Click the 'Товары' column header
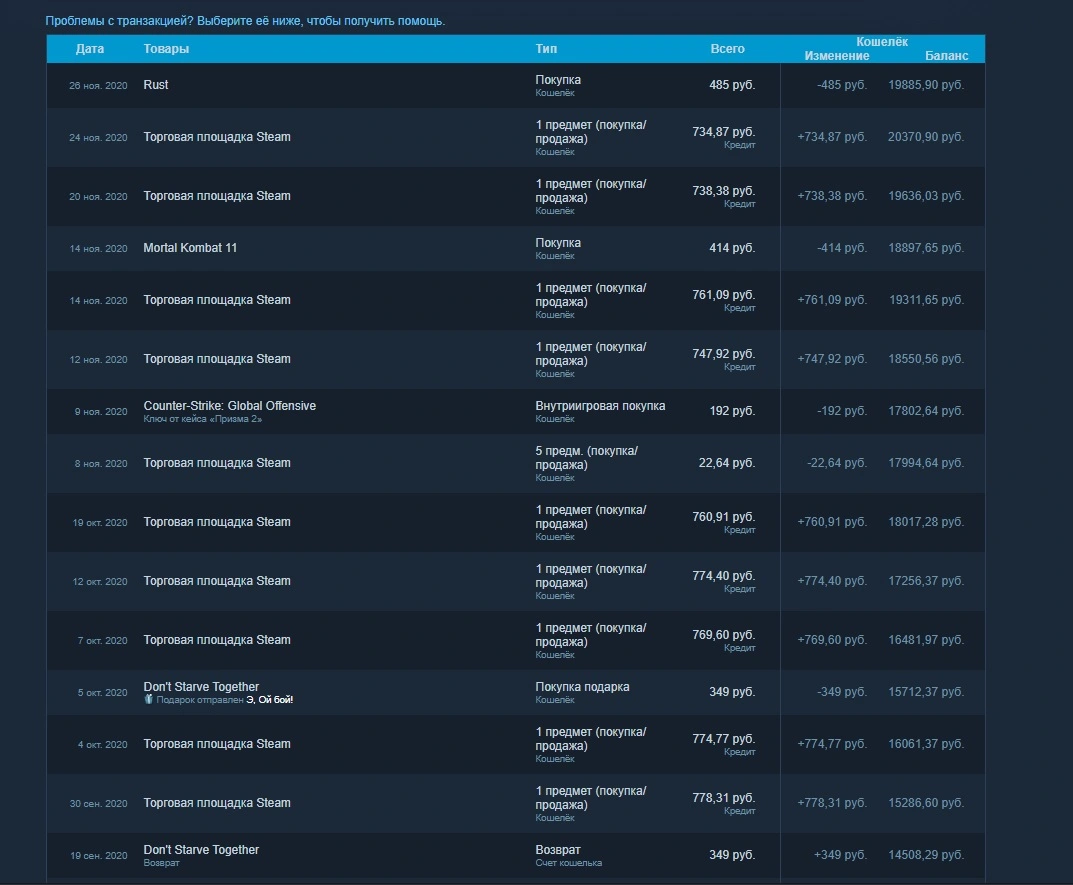Viewport: 1073px width, 885px height. [x=166, y=49]
